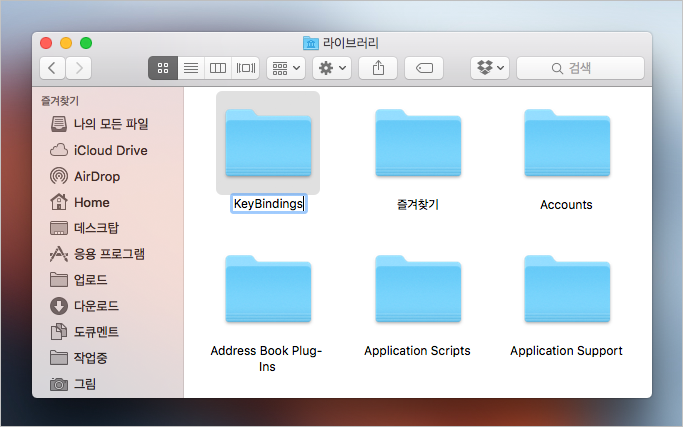683x427 pixels.
Task: Open the Dropbox toolbar dropdown
Action: 490,68
